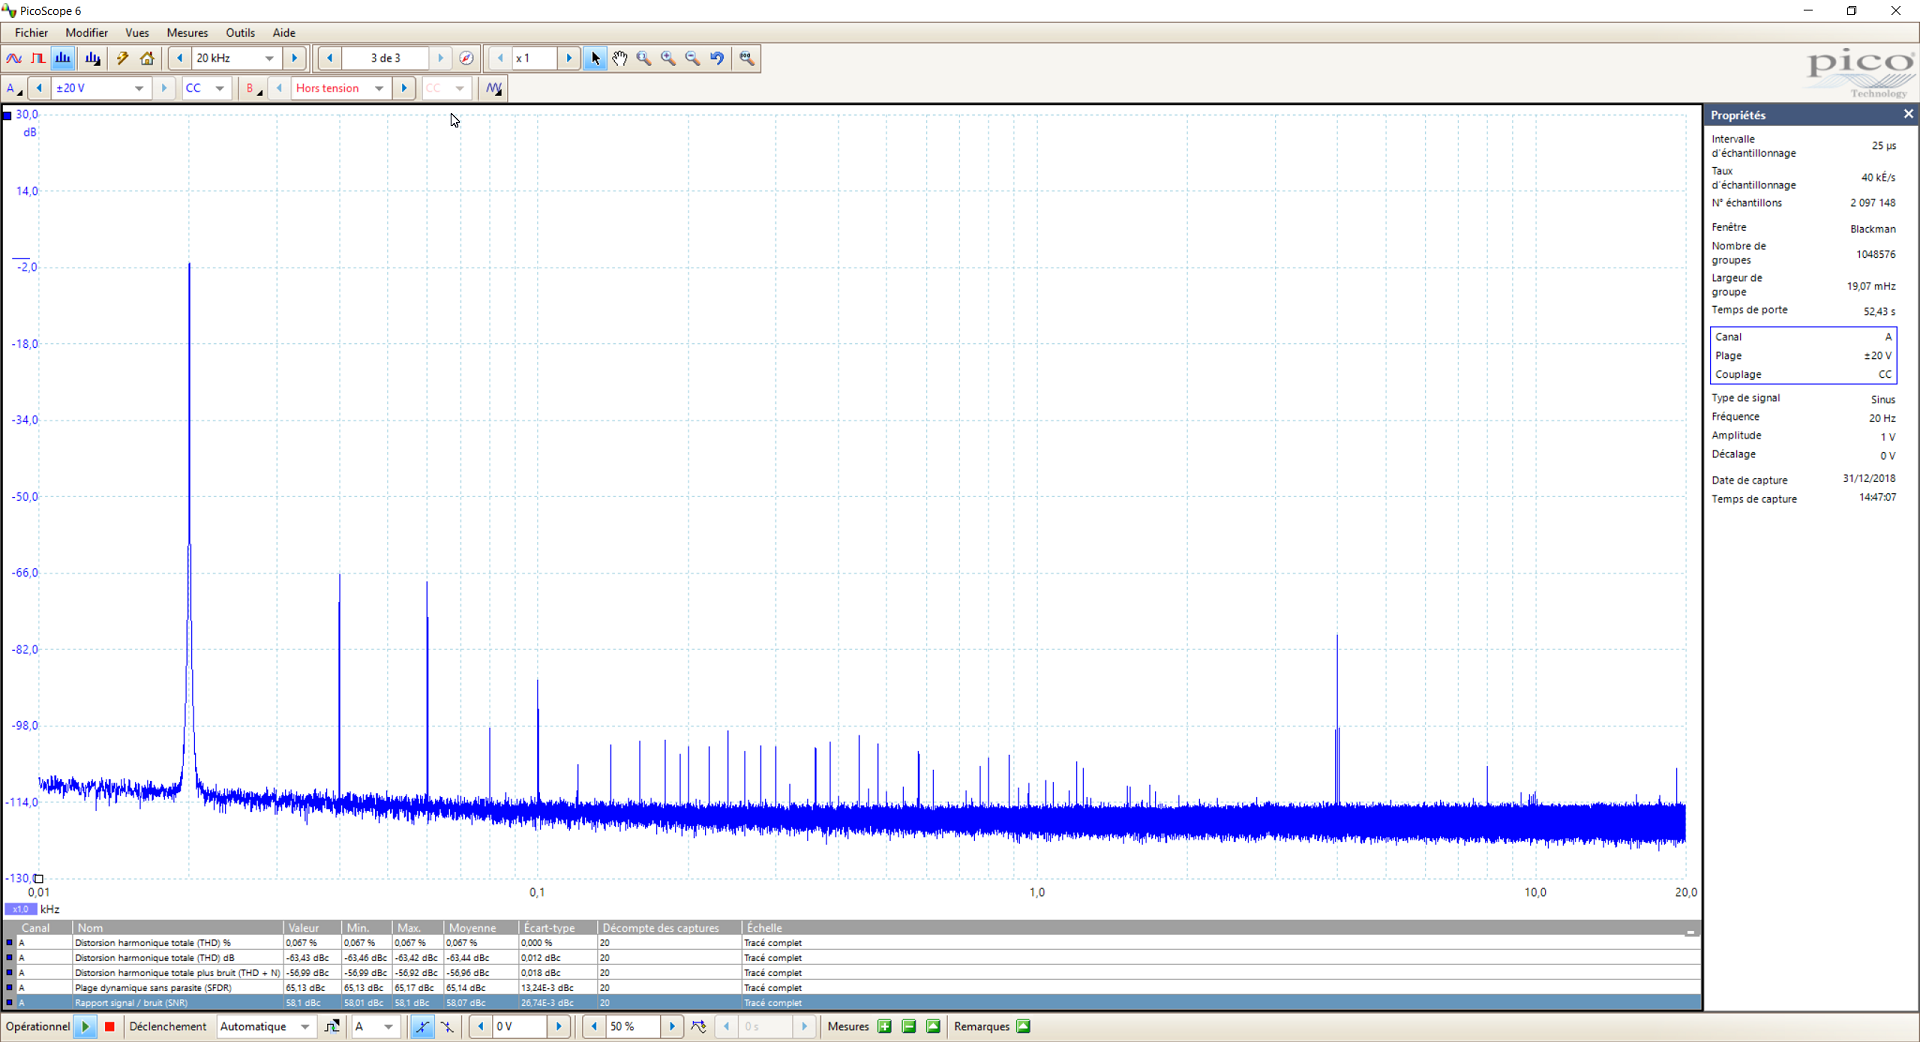Image resolution: width=1920 pixels, height=1042 pixels.
Task: Select the Rapport signal / bruit (SNR) row
Action: click(850, 1002)
